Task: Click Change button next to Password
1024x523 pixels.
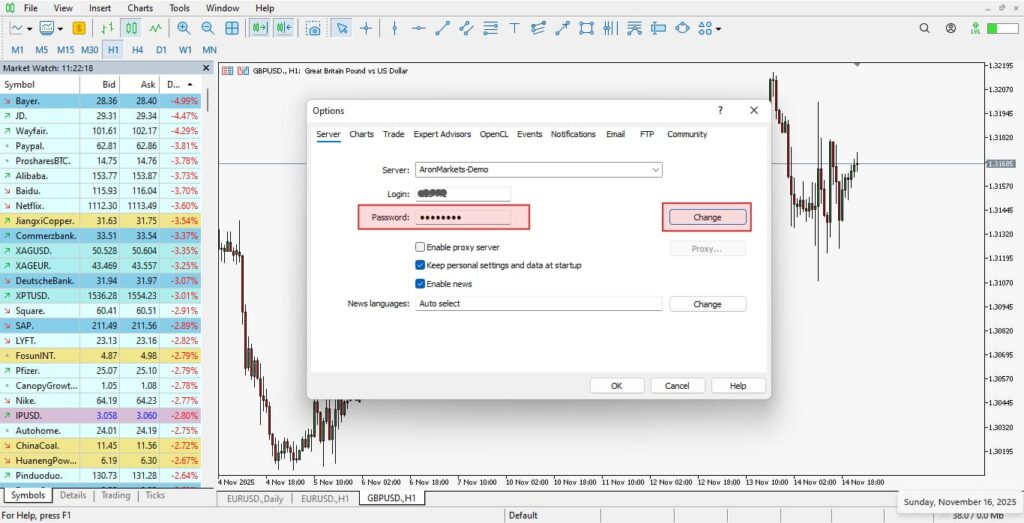Action: pos(707,217)
